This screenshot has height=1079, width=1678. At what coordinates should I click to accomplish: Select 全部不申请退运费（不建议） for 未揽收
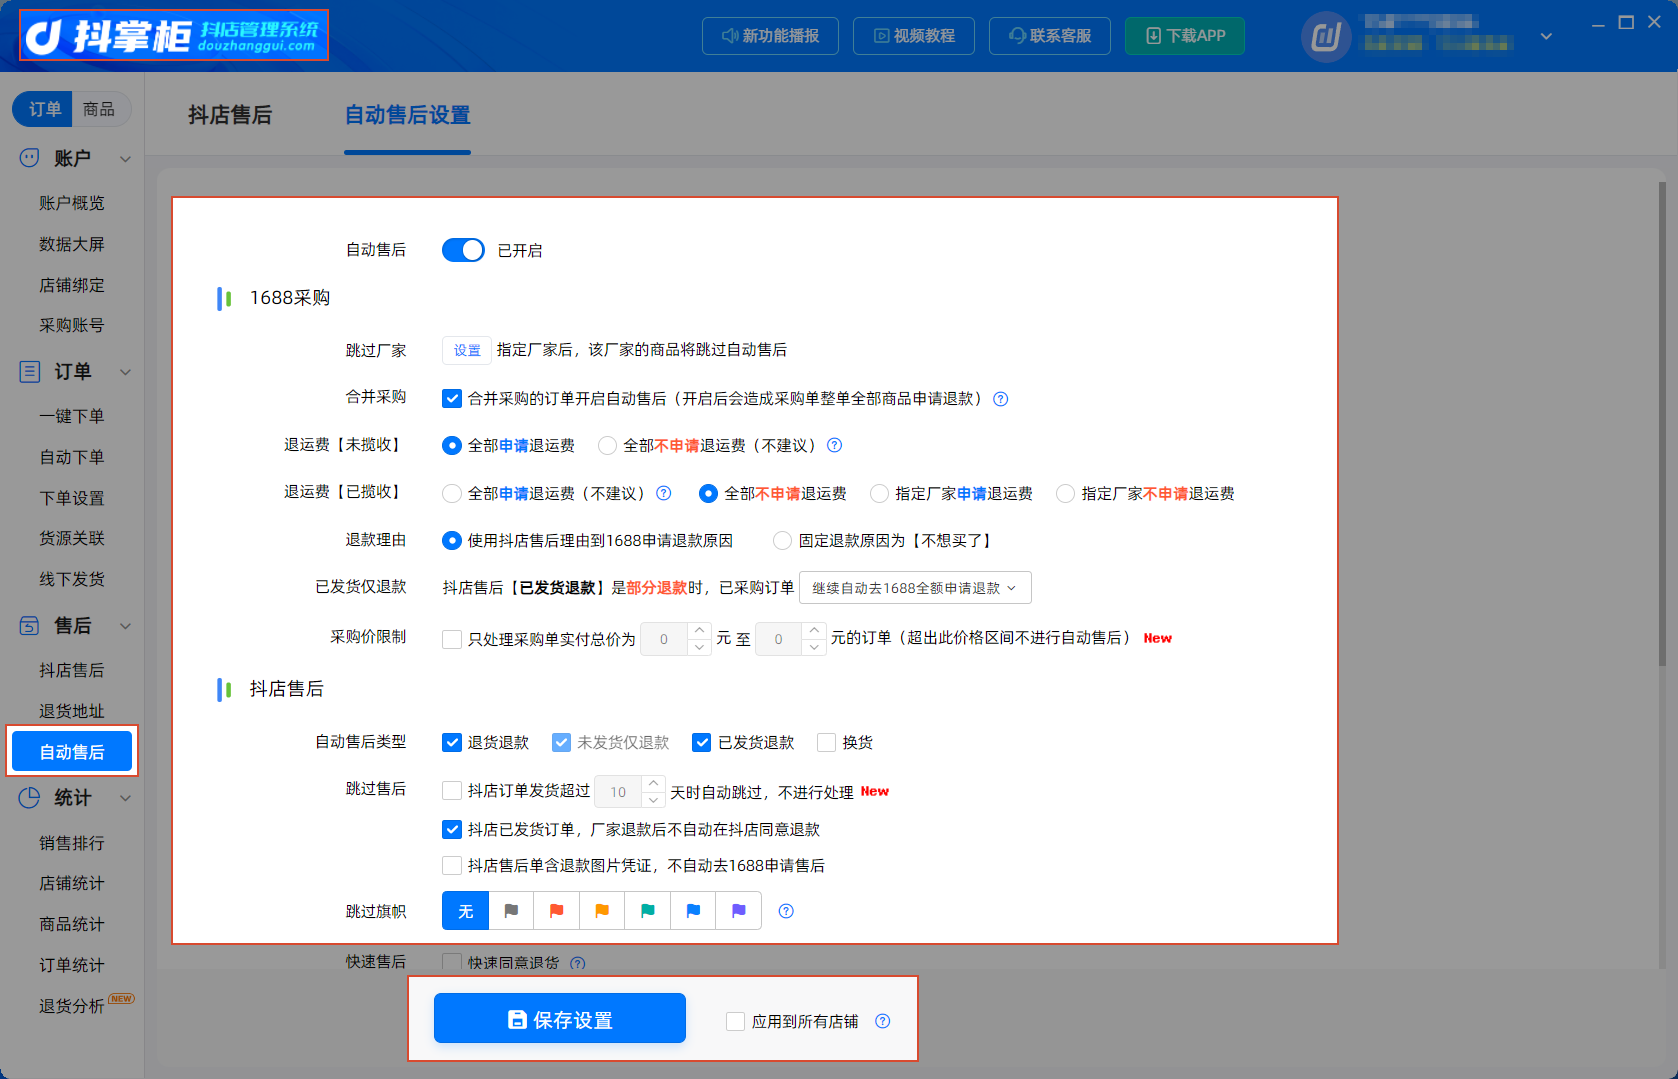click(x=607, y=446)
